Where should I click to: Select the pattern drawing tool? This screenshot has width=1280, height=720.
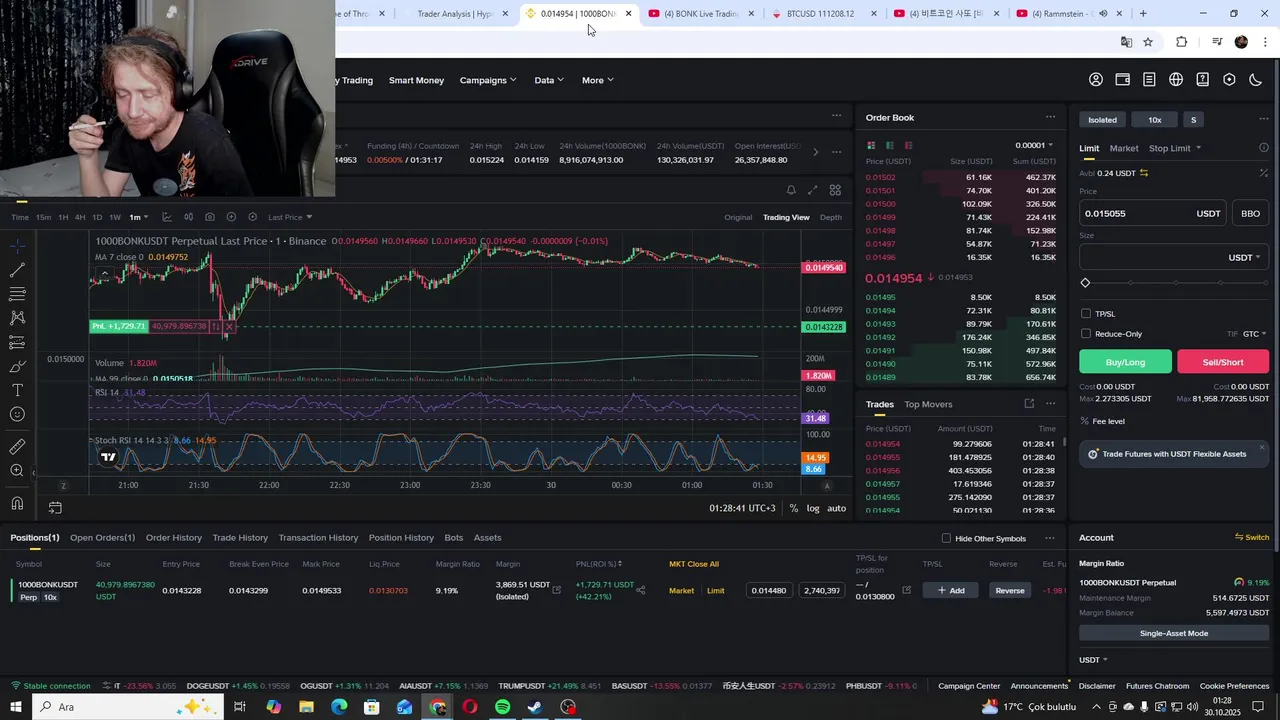pyautogui.click(x=17, y=318)
